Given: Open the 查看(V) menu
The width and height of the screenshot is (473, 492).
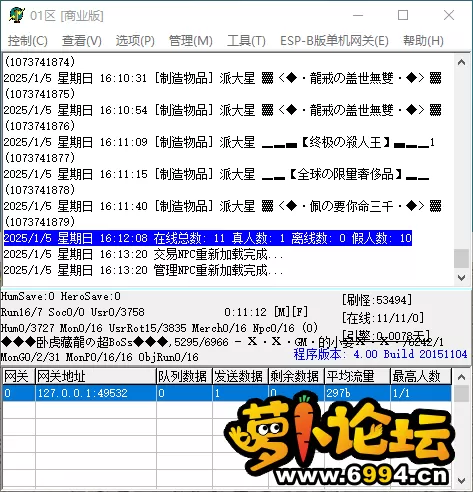Looking at the screenshot, I should (x=82, y=41).
